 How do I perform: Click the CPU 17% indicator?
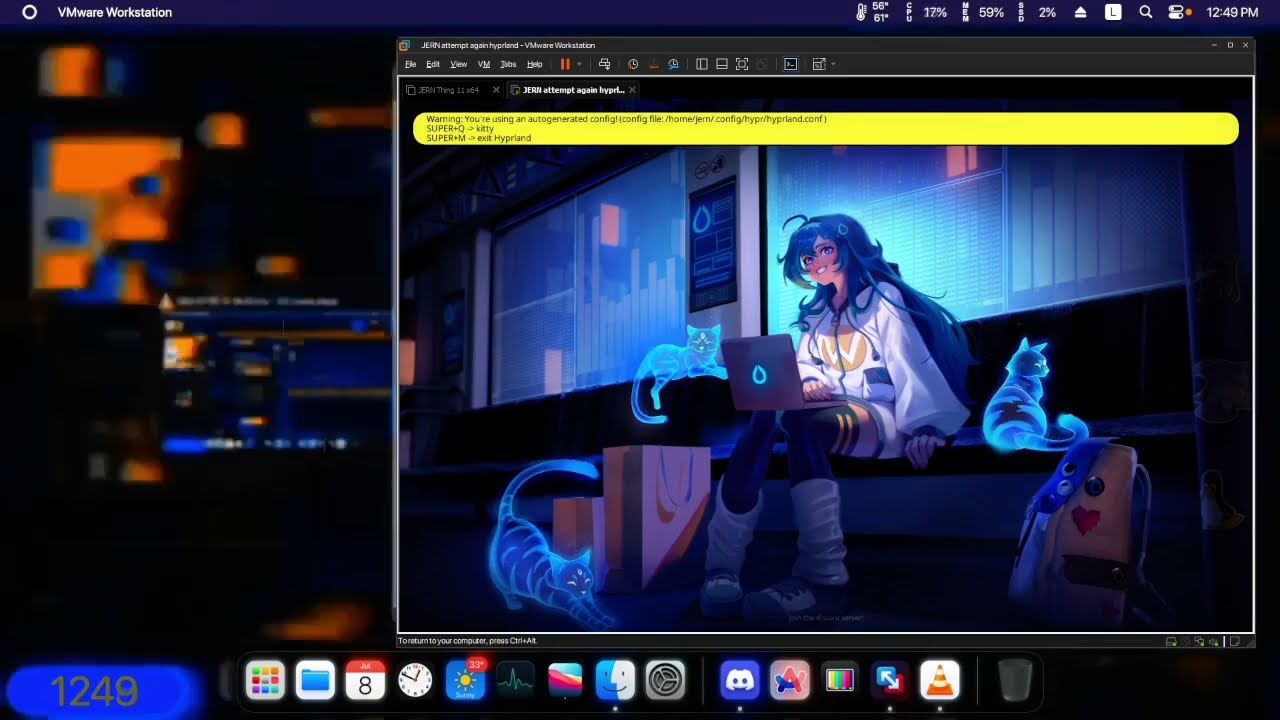pyautogui.click(x=927, y=12)
